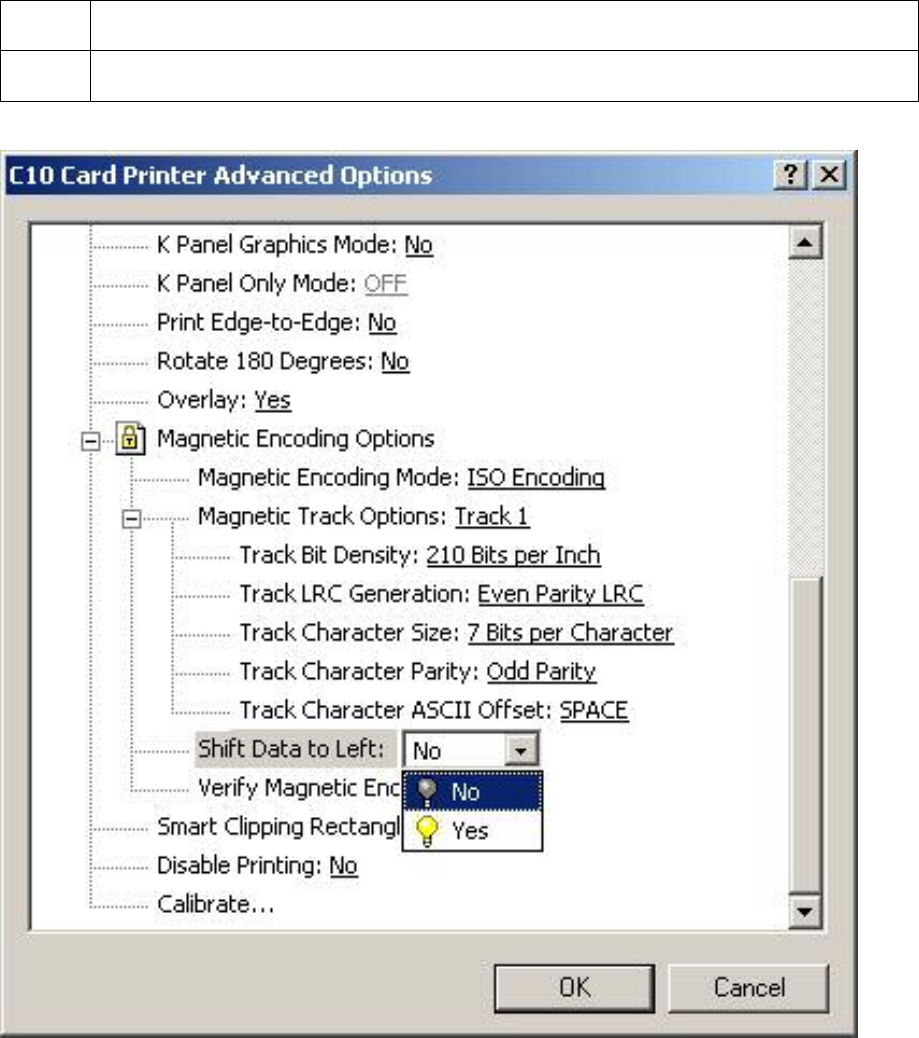Screen dimensions: 919x1038
Task: Click scrollbar up arrow
Action: click(805, 242)
